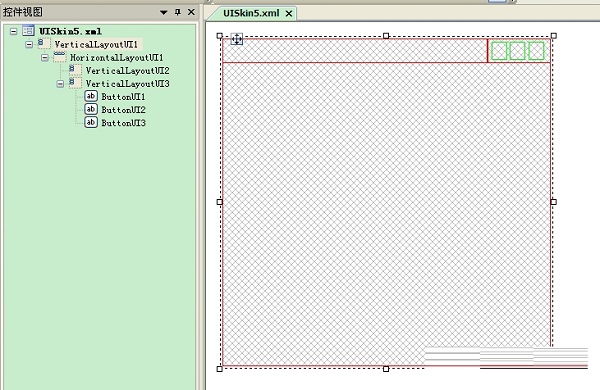Click the ButtonUI1 'ab' button icon
The image size is (600, 390).
pos(91,96)
